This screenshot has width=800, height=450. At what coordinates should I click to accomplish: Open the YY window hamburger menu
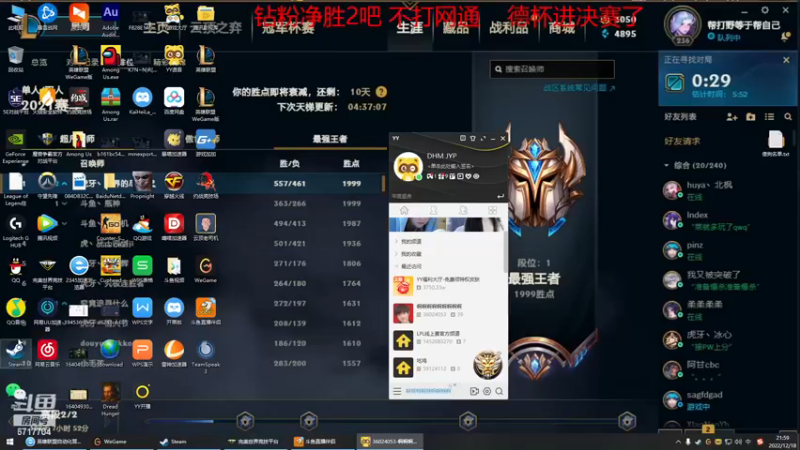[x=397, y=391]
